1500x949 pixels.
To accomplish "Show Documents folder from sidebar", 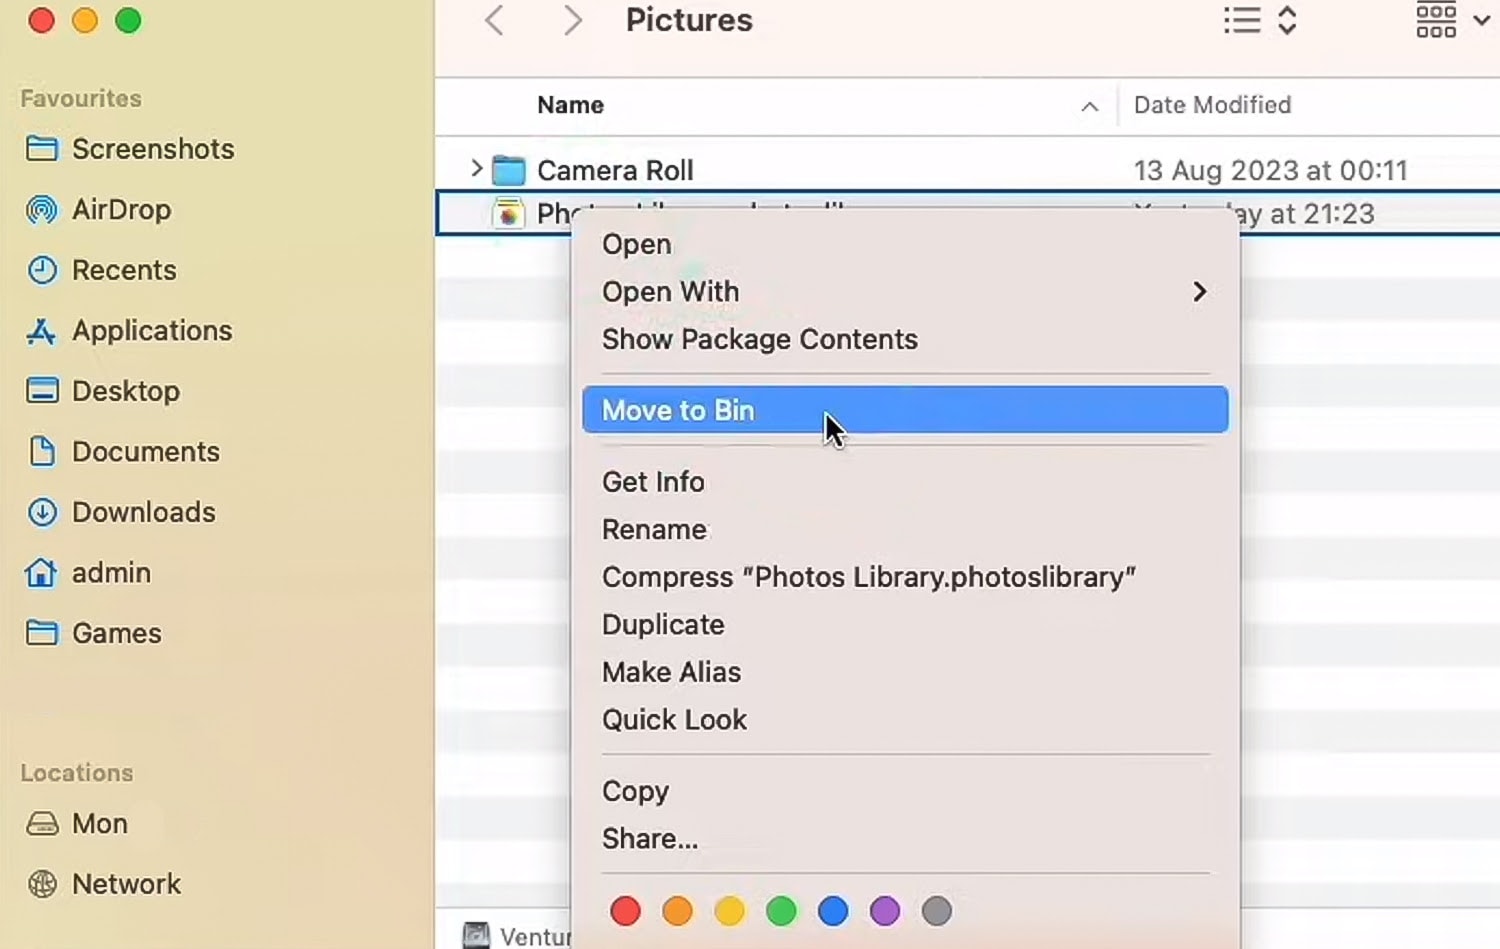I will 123,452.
